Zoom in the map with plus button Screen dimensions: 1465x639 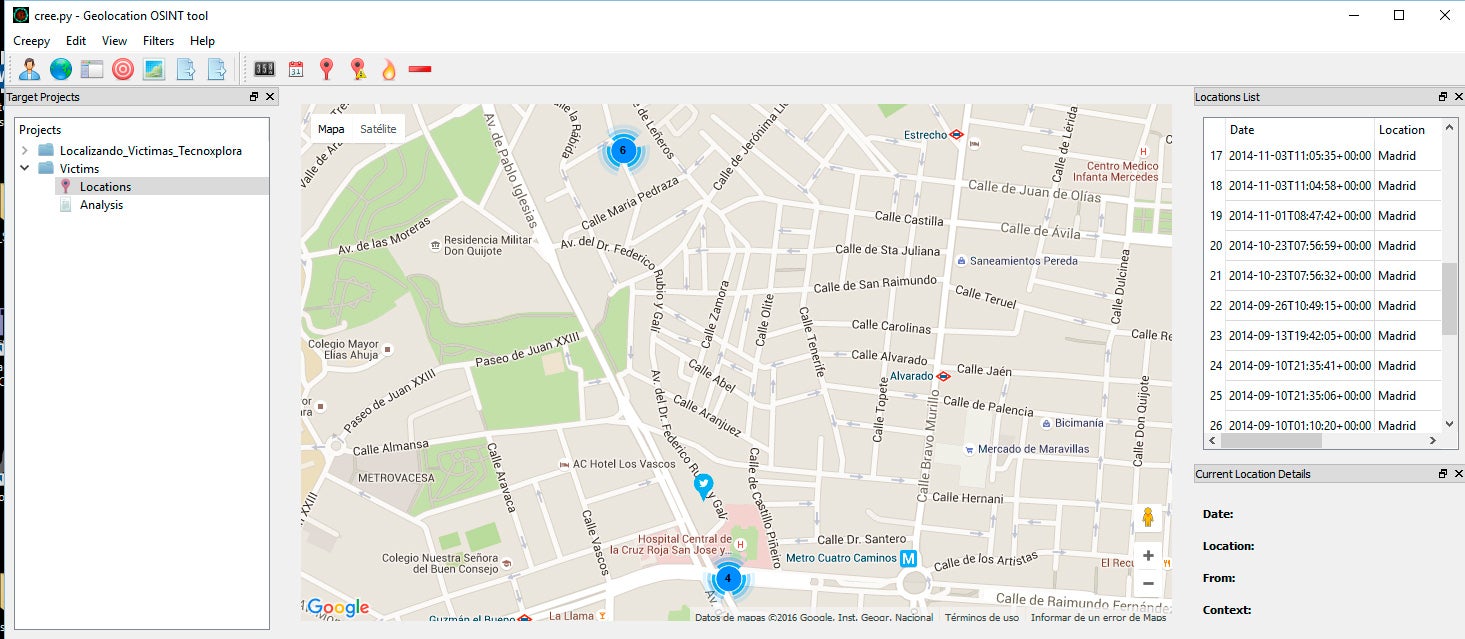pyautogui.click(x=1148, y=555)
